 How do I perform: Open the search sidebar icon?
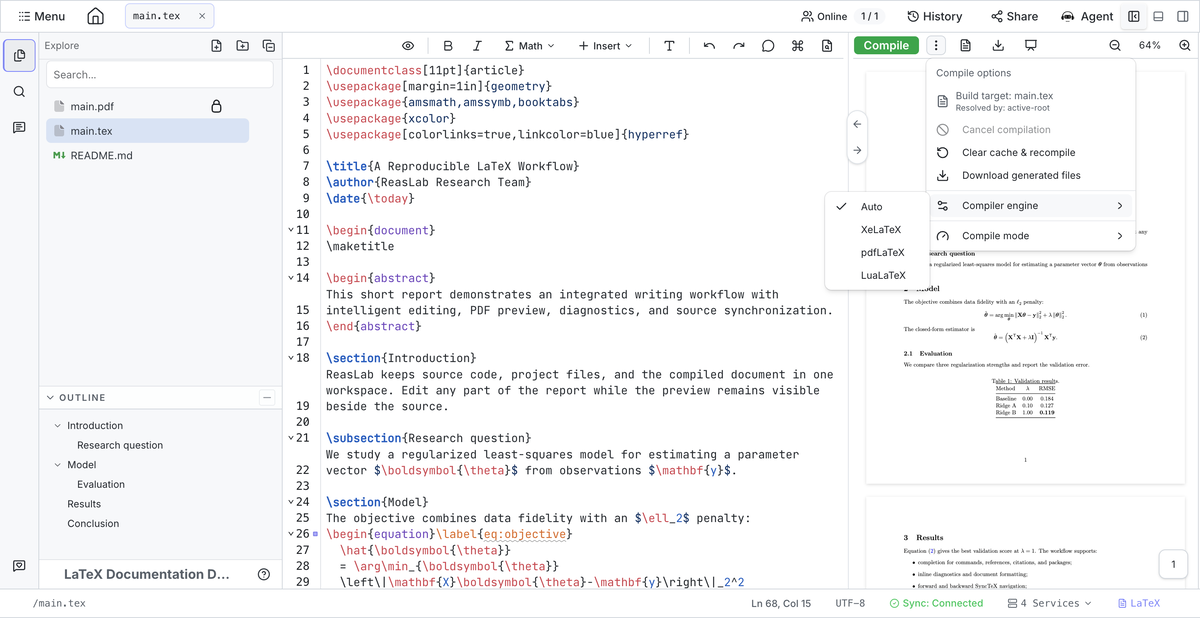19,92
